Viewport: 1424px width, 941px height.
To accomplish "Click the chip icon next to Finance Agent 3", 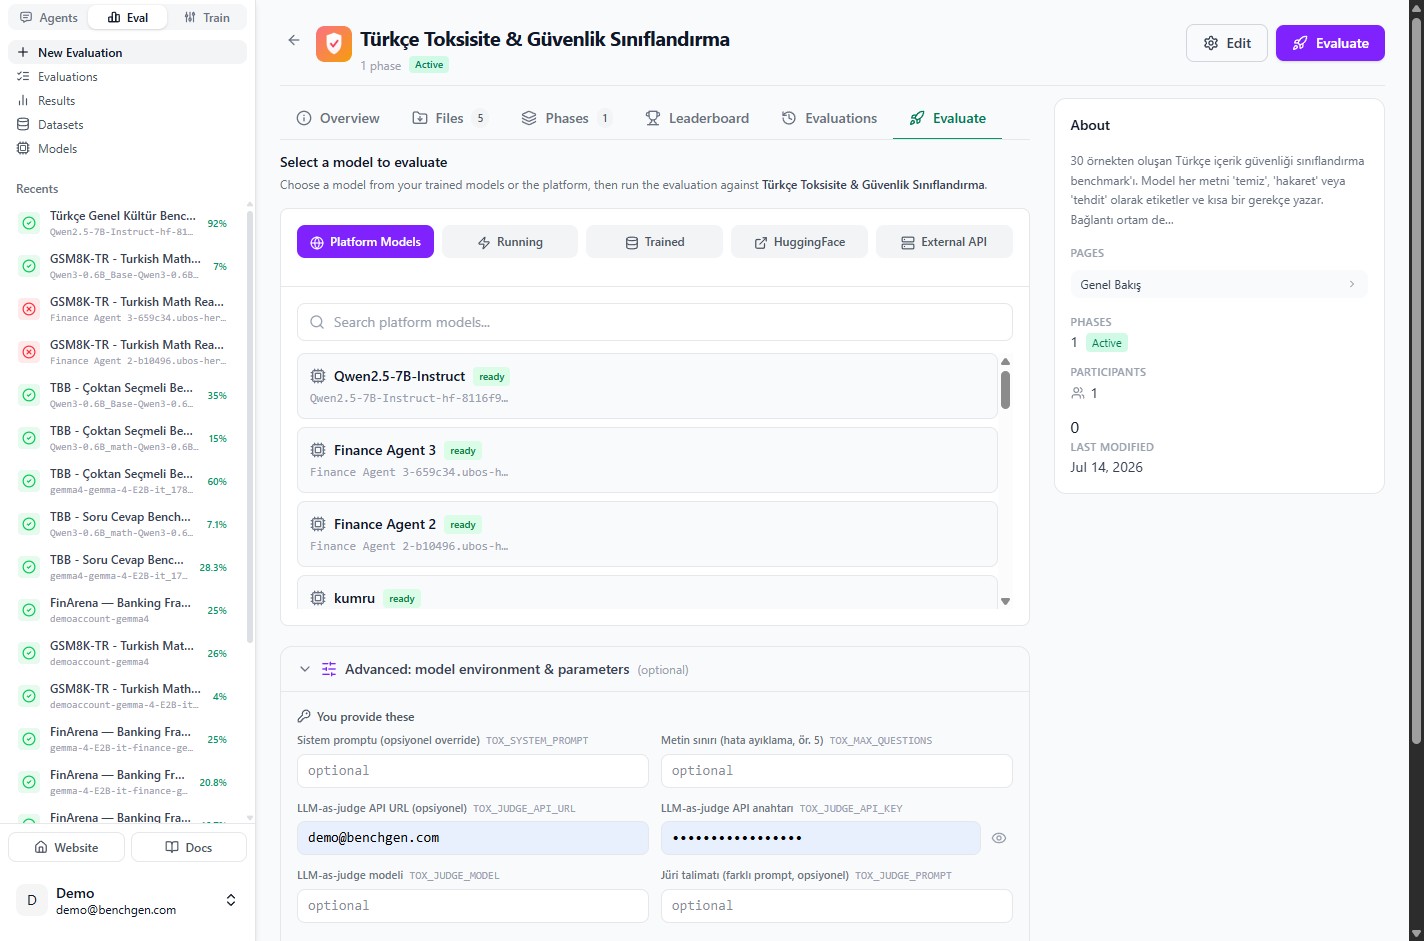I will click(x=318, y=450).
